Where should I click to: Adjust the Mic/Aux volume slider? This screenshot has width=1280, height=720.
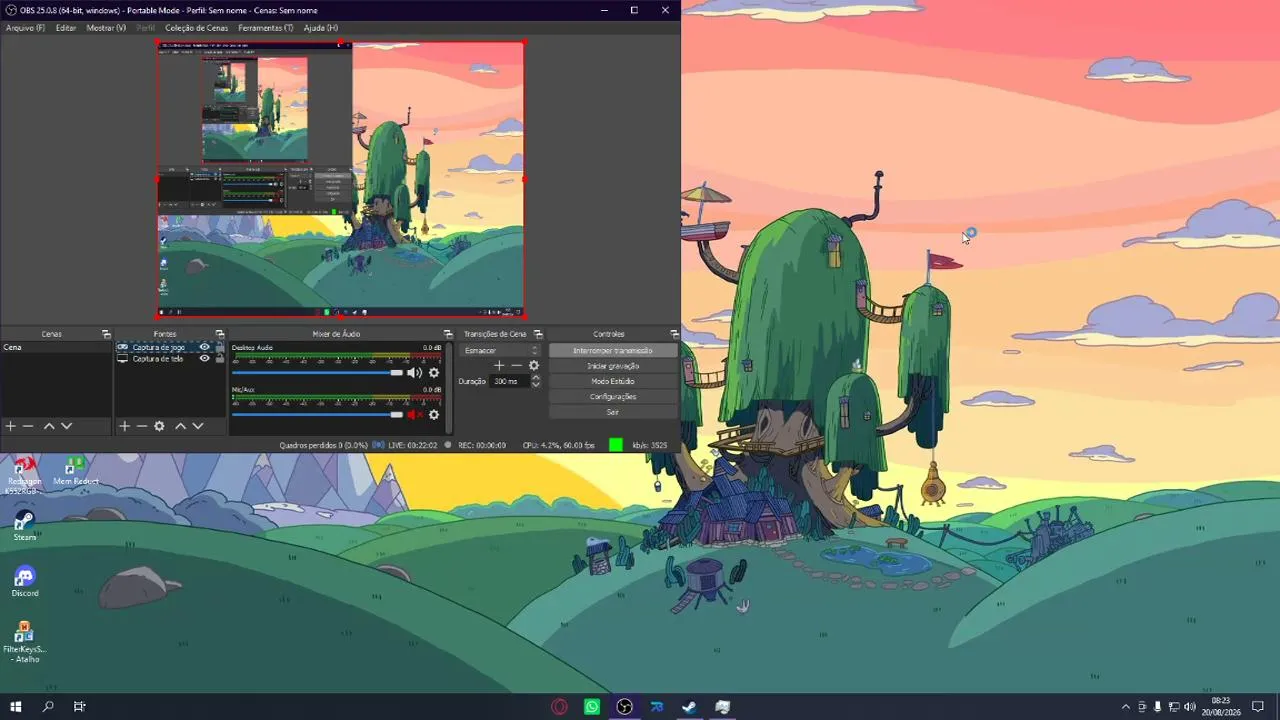tap(317, 415)
